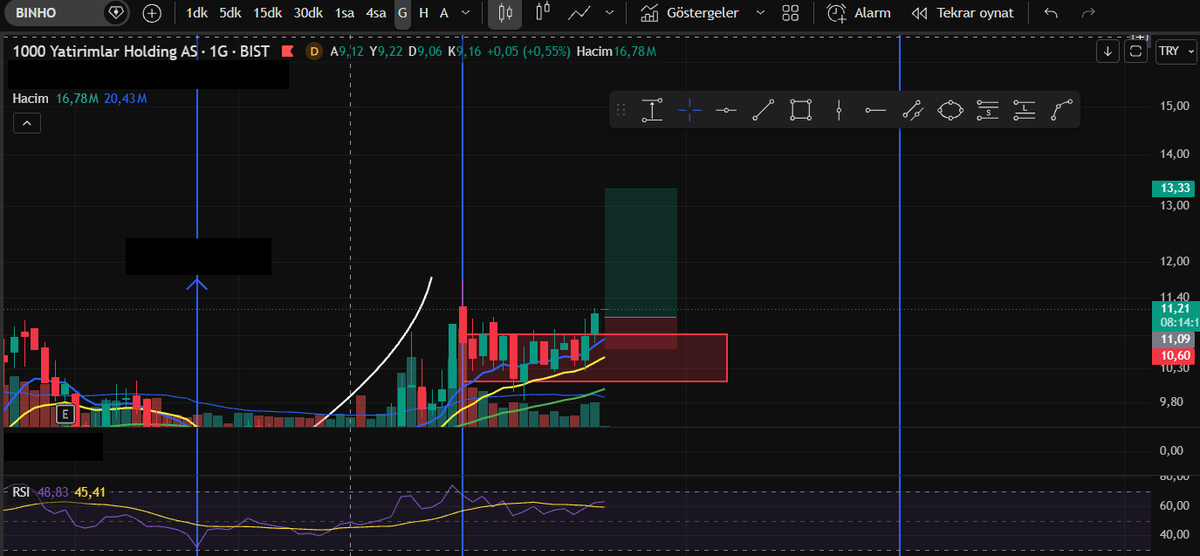The height and width of the screenshot is (556, 1200).
Task: Select the rectangle drawing tool
Action: pos(800,110)
